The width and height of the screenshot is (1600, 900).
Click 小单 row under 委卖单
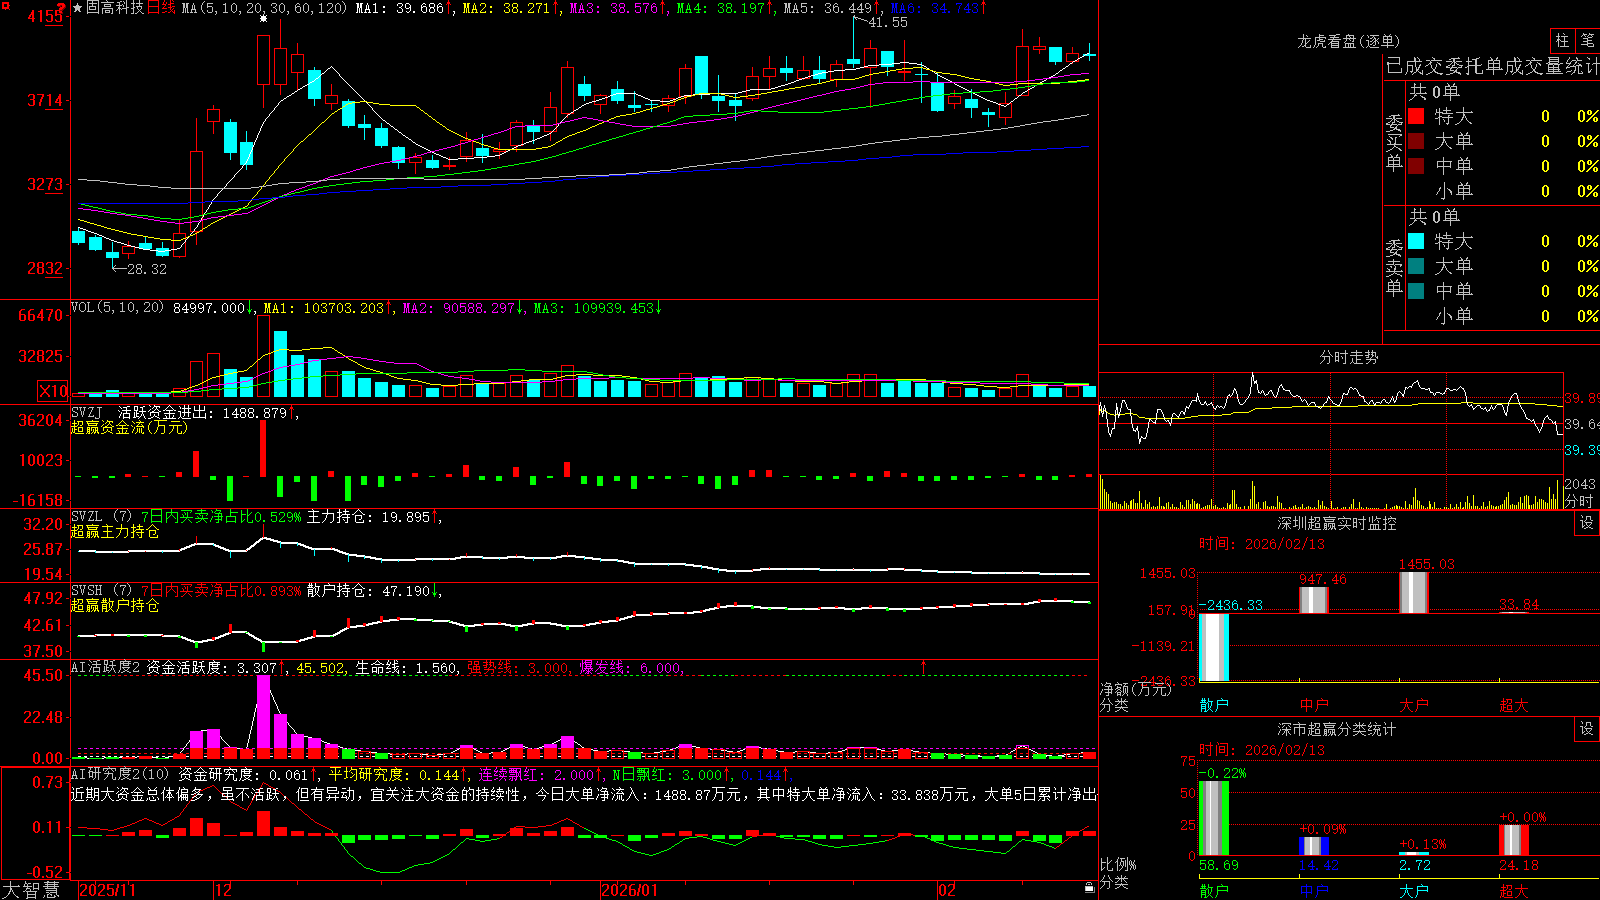tap(1503, 316)
